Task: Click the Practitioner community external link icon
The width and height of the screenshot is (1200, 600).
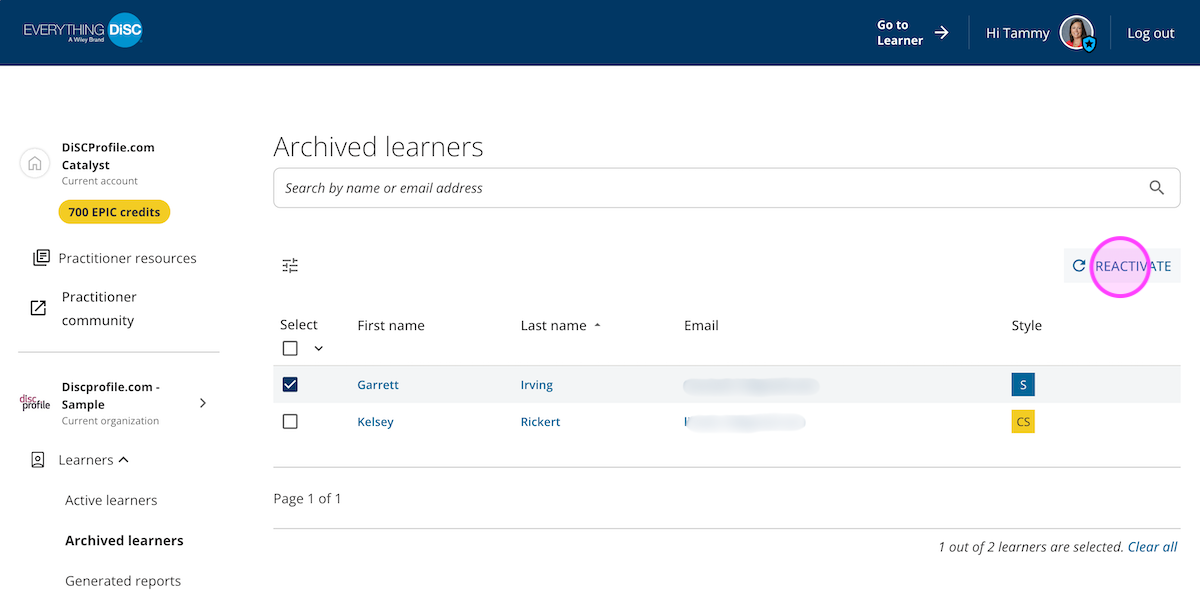Action: [x=38, y=308]
